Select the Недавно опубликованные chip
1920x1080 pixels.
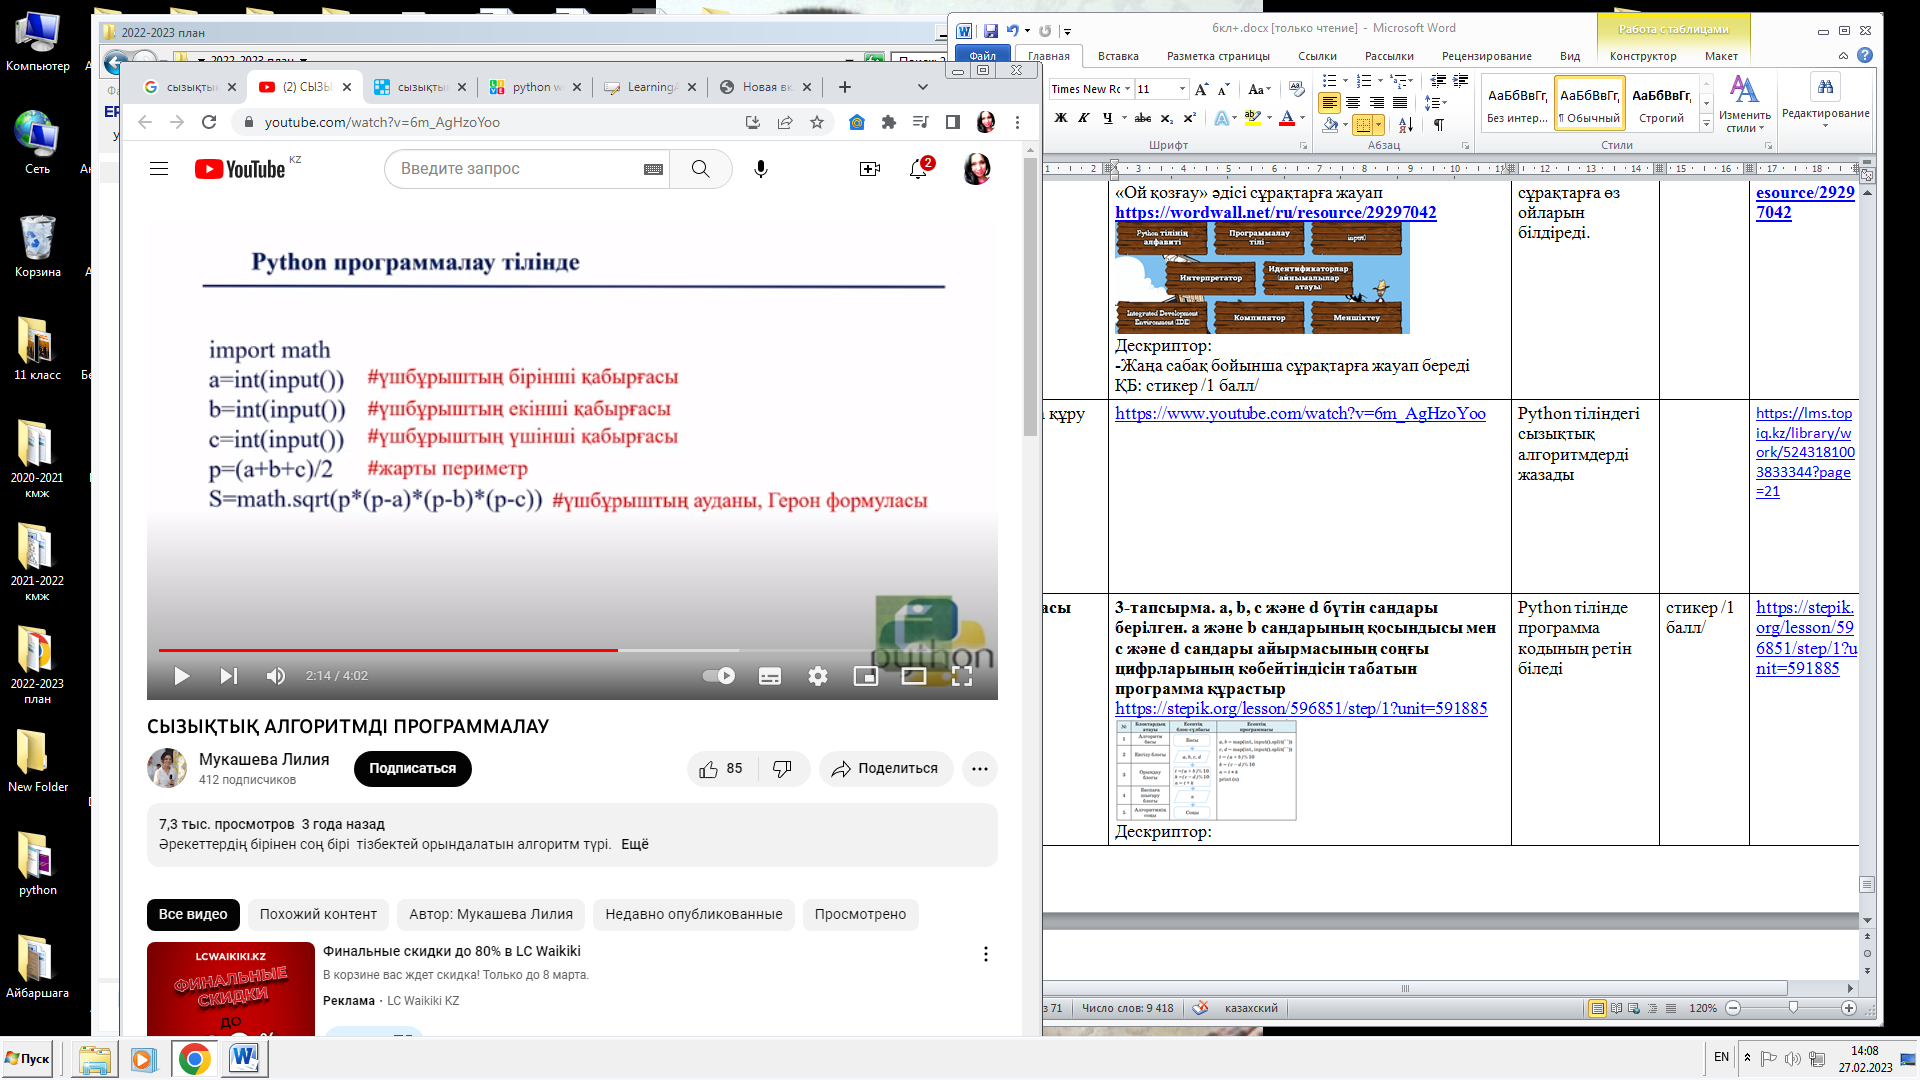click(x=694, y=914)
